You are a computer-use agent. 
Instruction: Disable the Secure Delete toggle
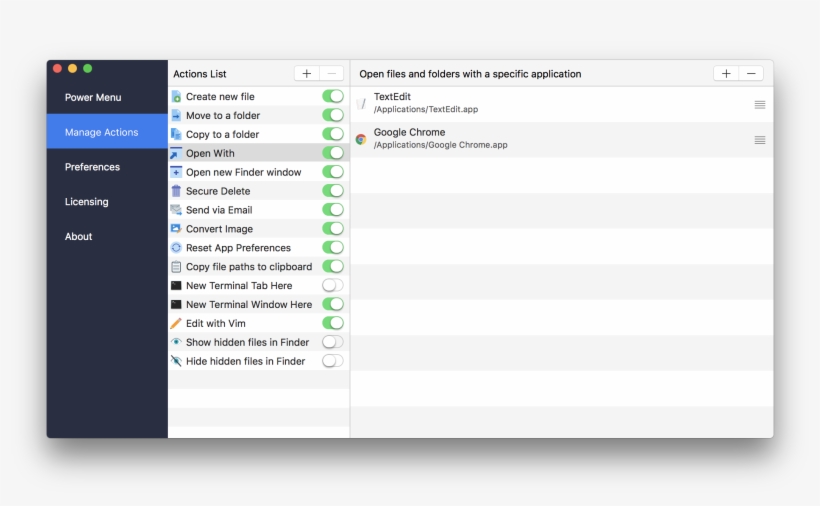tap(333, 191)
